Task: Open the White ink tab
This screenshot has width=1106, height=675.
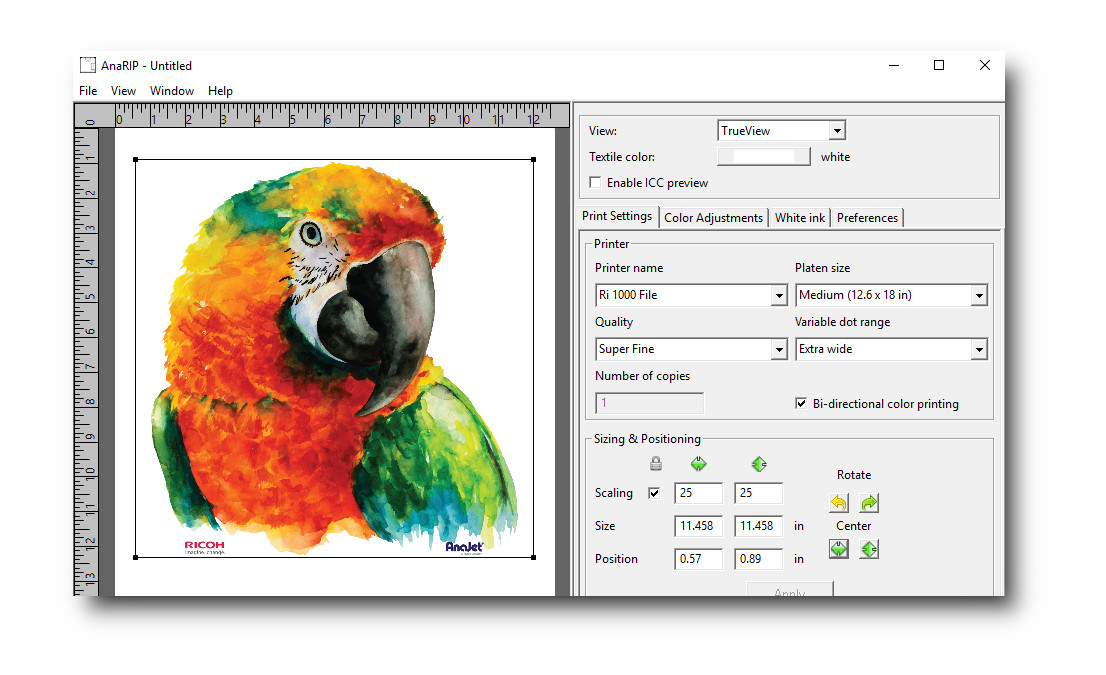Action: pos(800,218)
